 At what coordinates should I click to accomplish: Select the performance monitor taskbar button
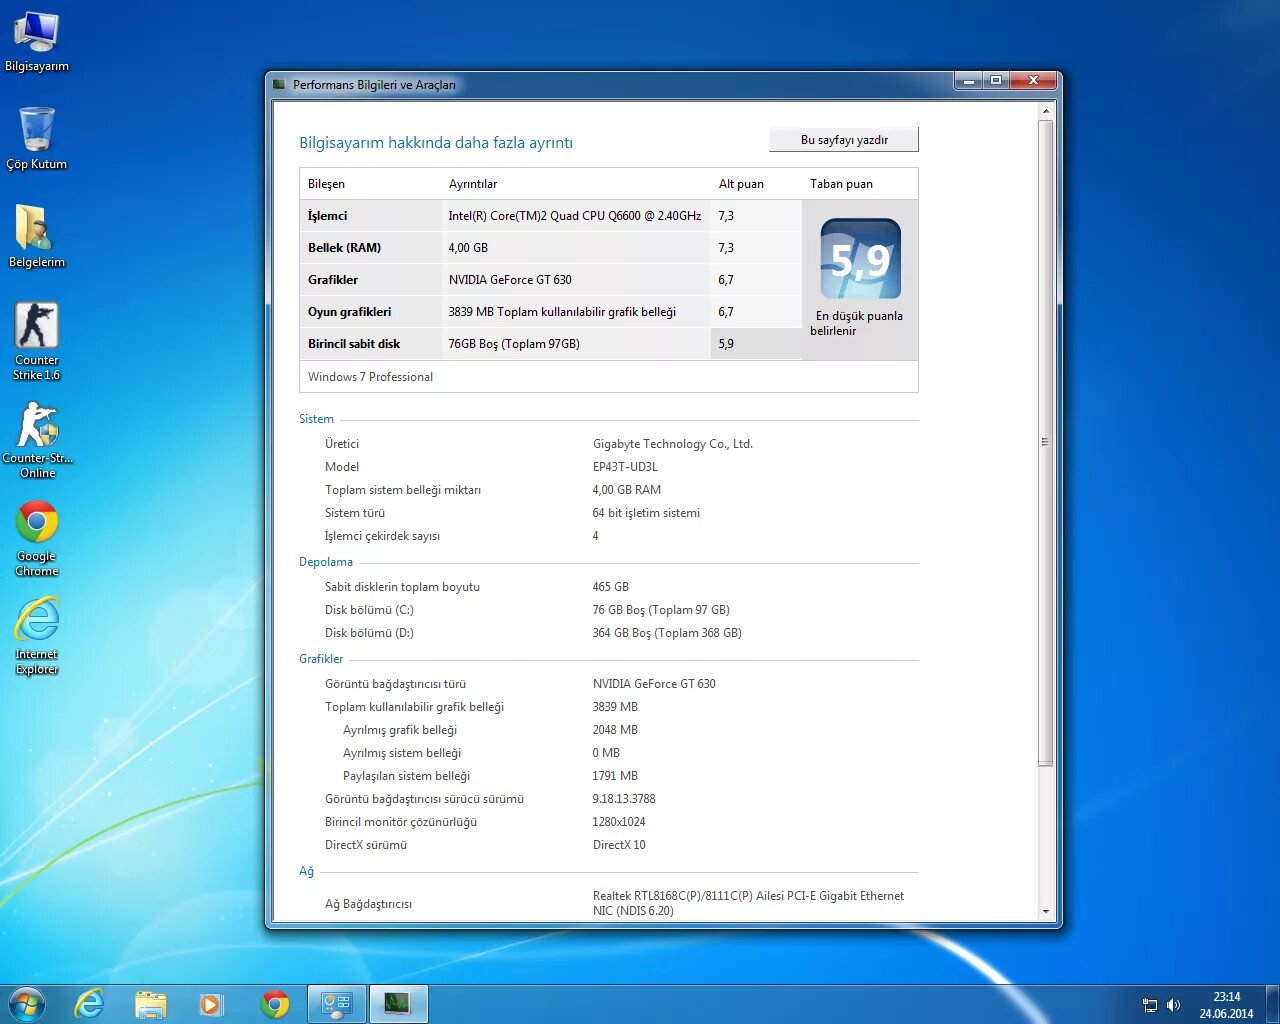[398, 1004]
